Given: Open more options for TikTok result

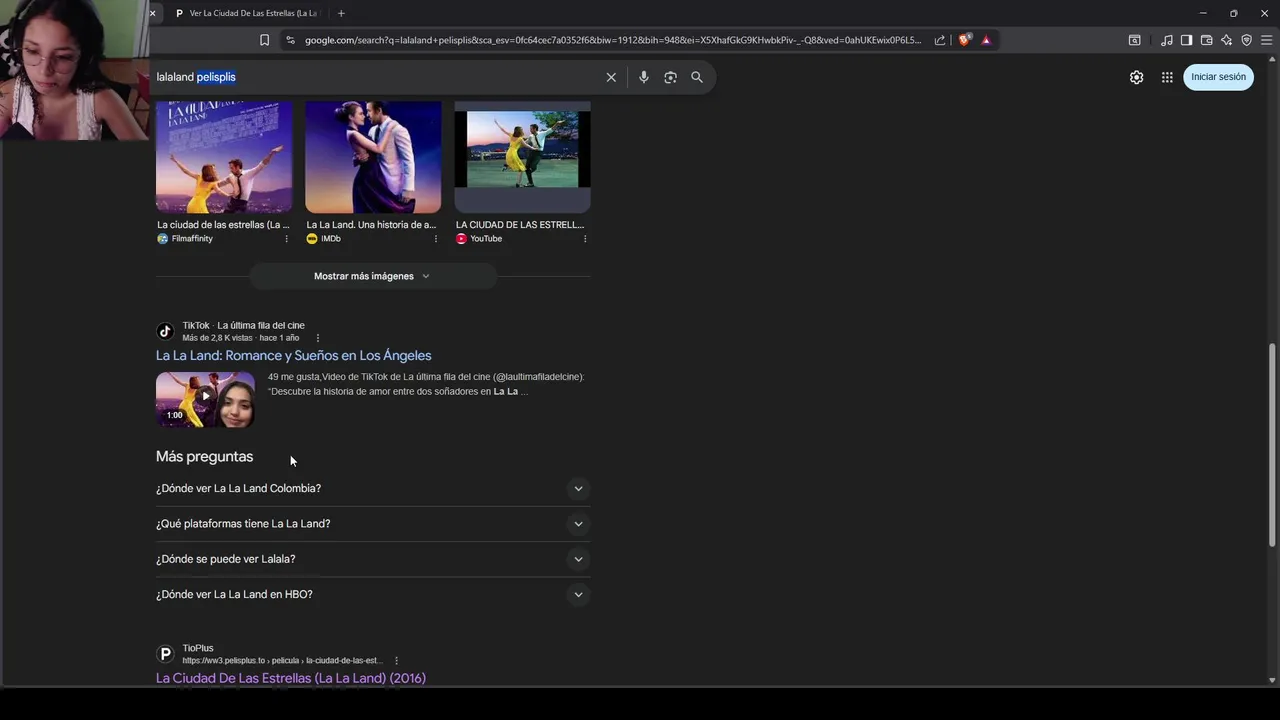Looking at the screenshot, I should tap(318, 338).
